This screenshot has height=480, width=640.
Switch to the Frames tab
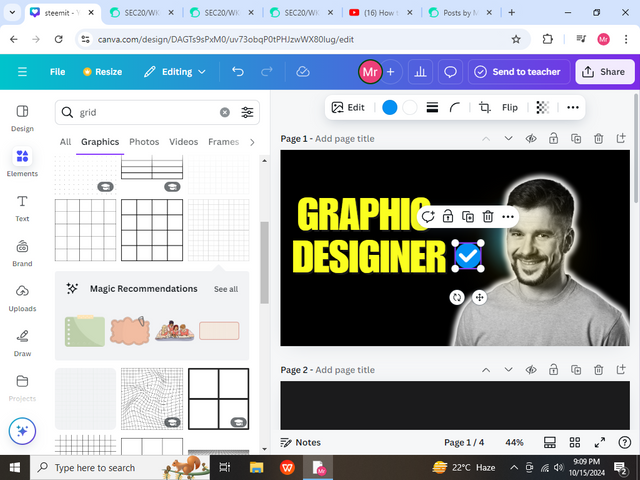[223, 142]
